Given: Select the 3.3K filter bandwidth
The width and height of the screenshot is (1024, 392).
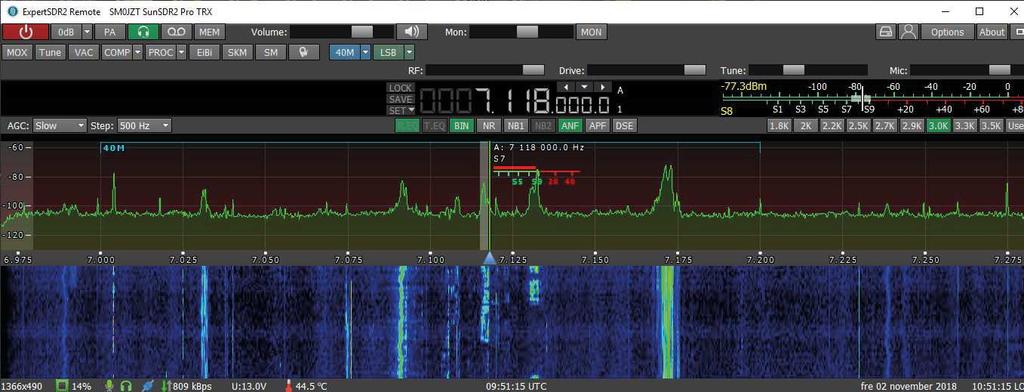Looking at the screenshot, I should [965, 125].
